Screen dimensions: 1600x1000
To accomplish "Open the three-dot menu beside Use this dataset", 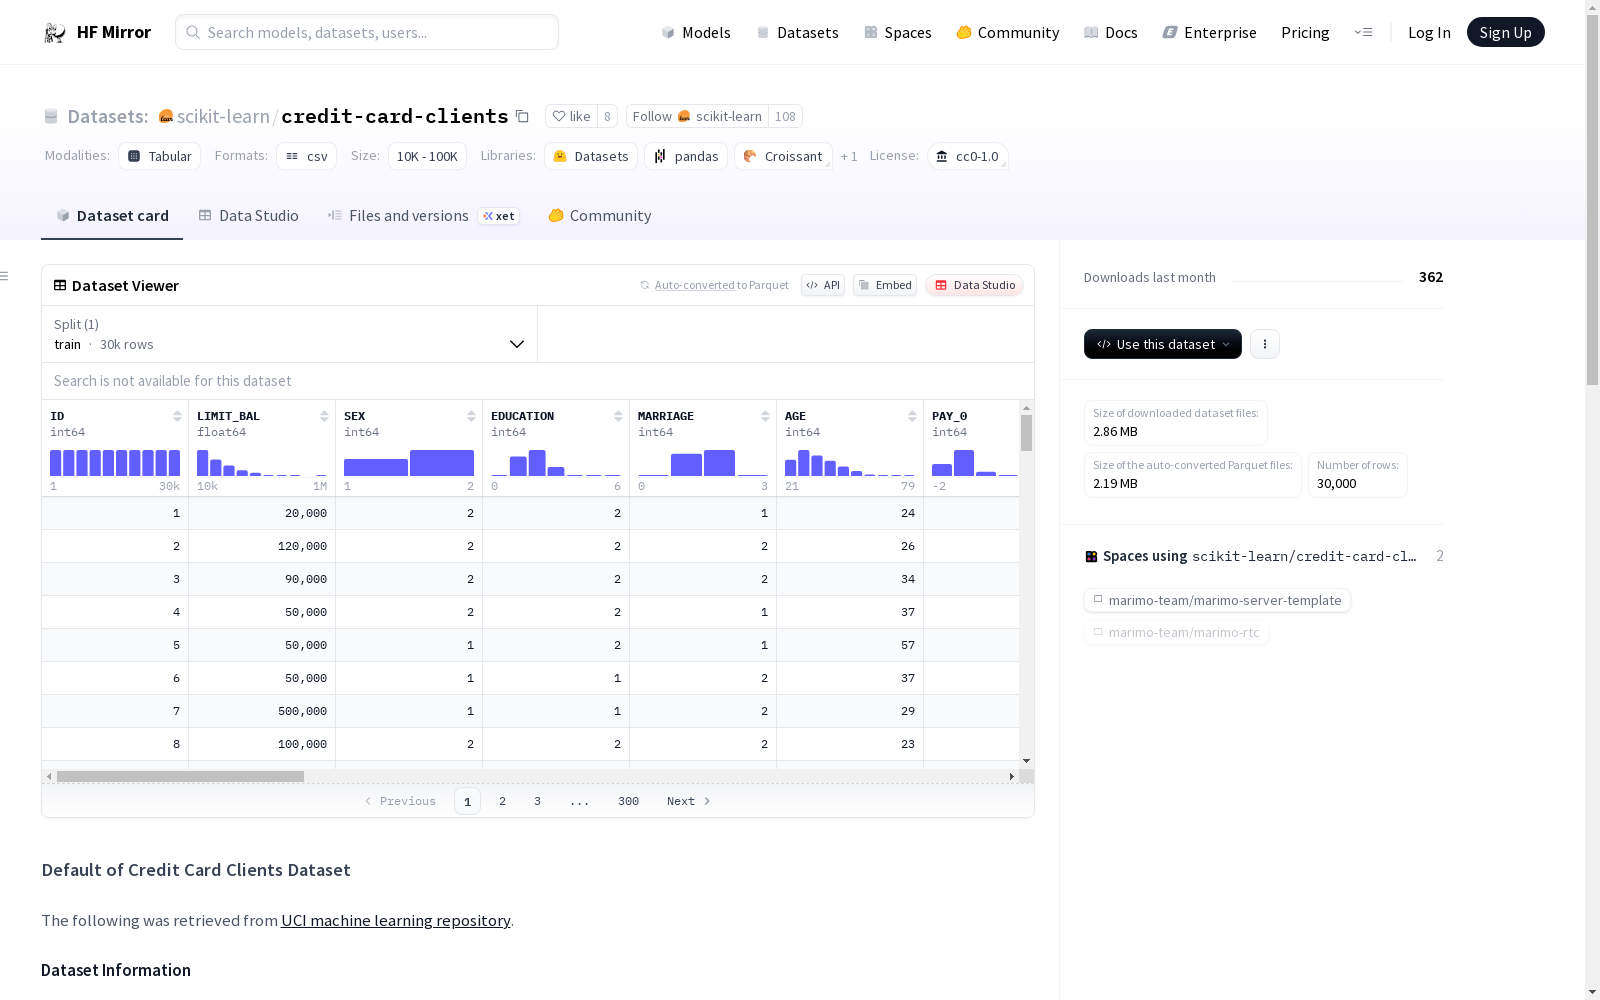I will click(1265, 344).
